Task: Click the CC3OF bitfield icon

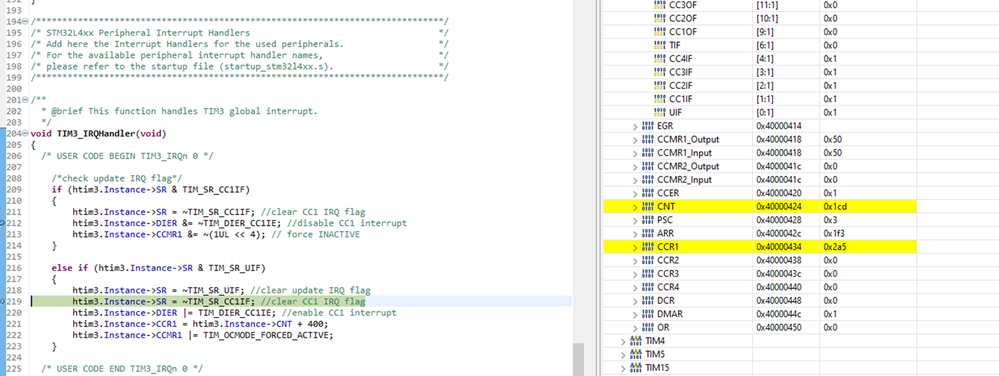Action: point(660,5)
